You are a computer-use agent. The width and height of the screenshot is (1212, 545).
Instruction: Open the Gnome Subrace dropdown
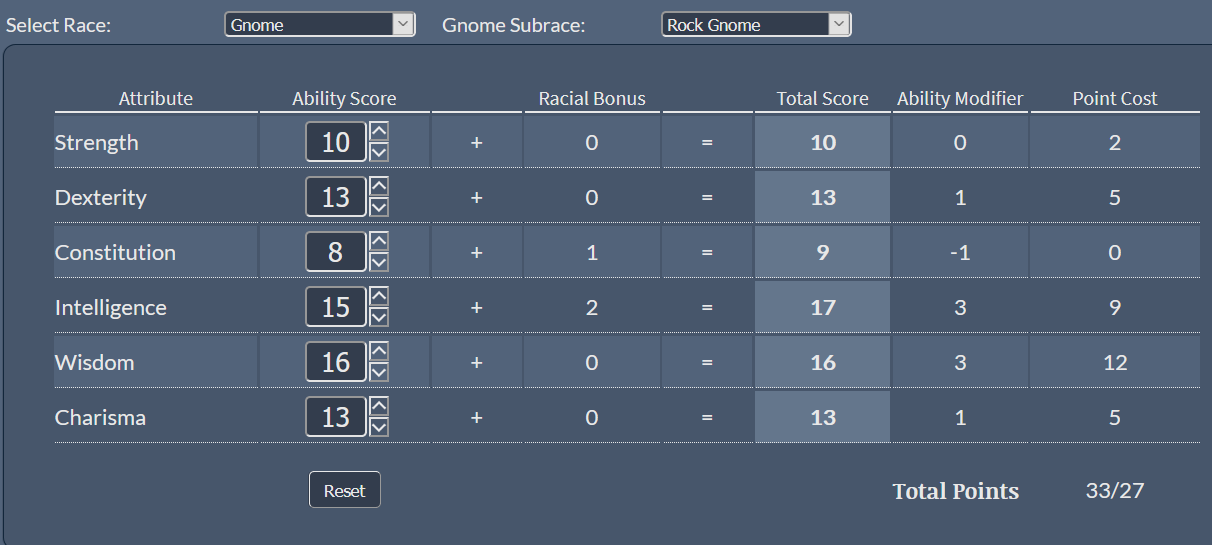(756, 25)
